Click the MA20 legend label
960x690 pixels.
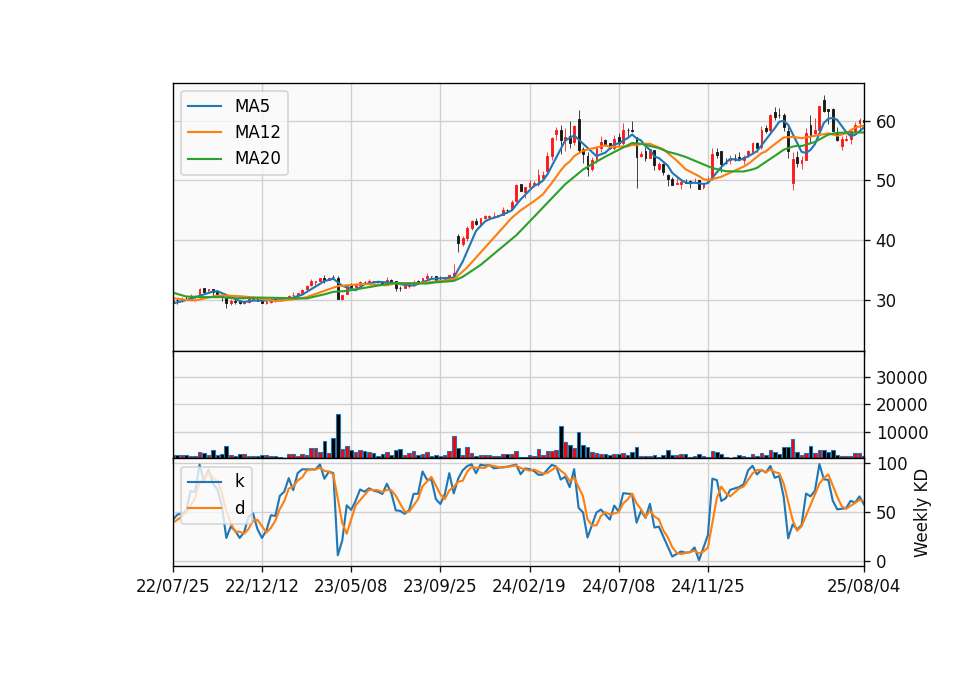pos(257,158)
